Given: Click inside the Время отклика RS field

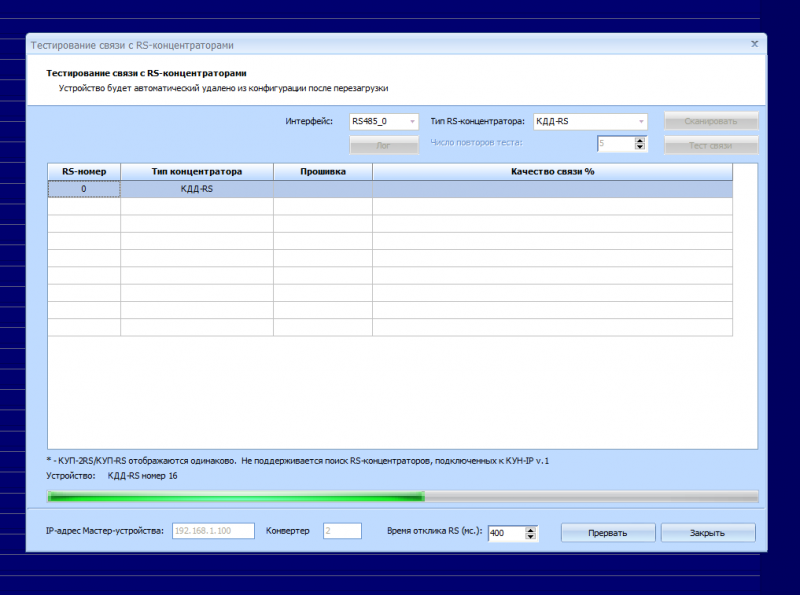Looking at the screenshot, I should [507, 533].
